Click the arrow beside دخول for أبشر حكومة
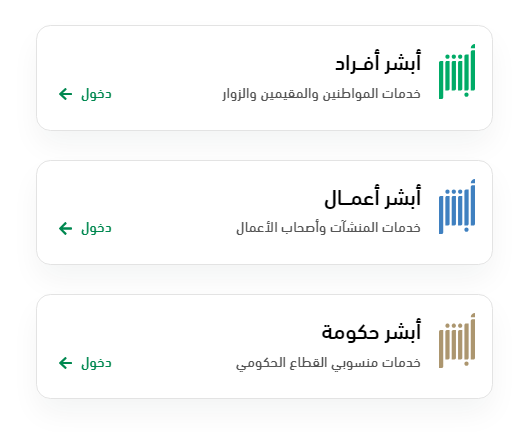The width and height of the screenshot is (513, 432). click(x=65, y=363)
